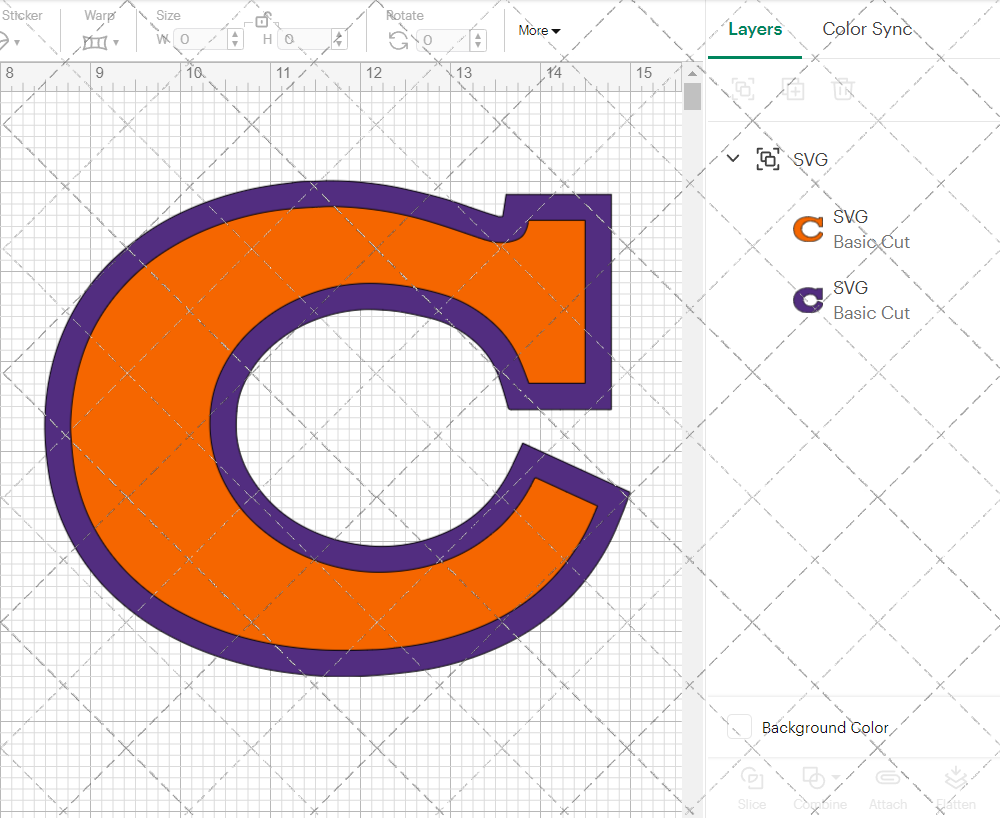Click the orange C layer thumbnail

coord(806,229)
